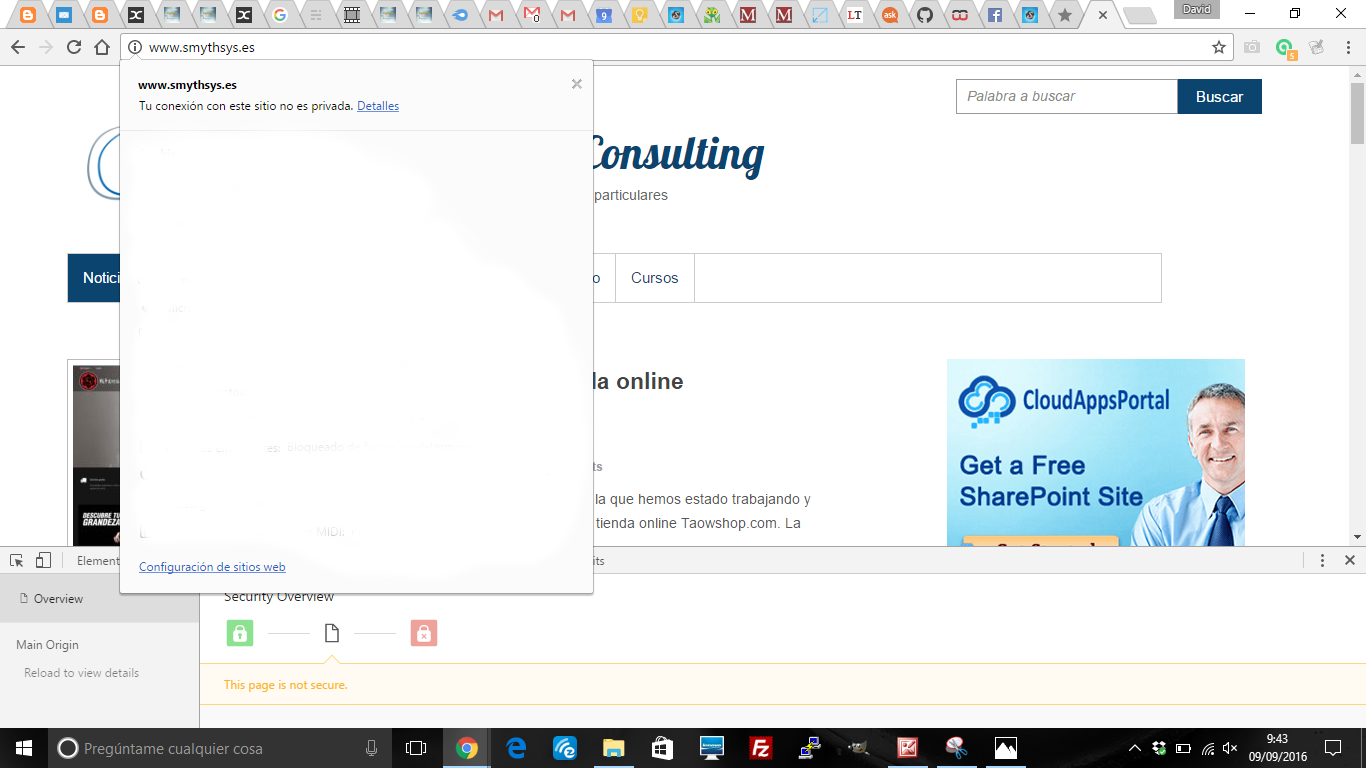The width and height of the screenshot is (1366, 768).
Task: Open the GitHub tab
Action: pyautogui.click(x=924, y=15)
